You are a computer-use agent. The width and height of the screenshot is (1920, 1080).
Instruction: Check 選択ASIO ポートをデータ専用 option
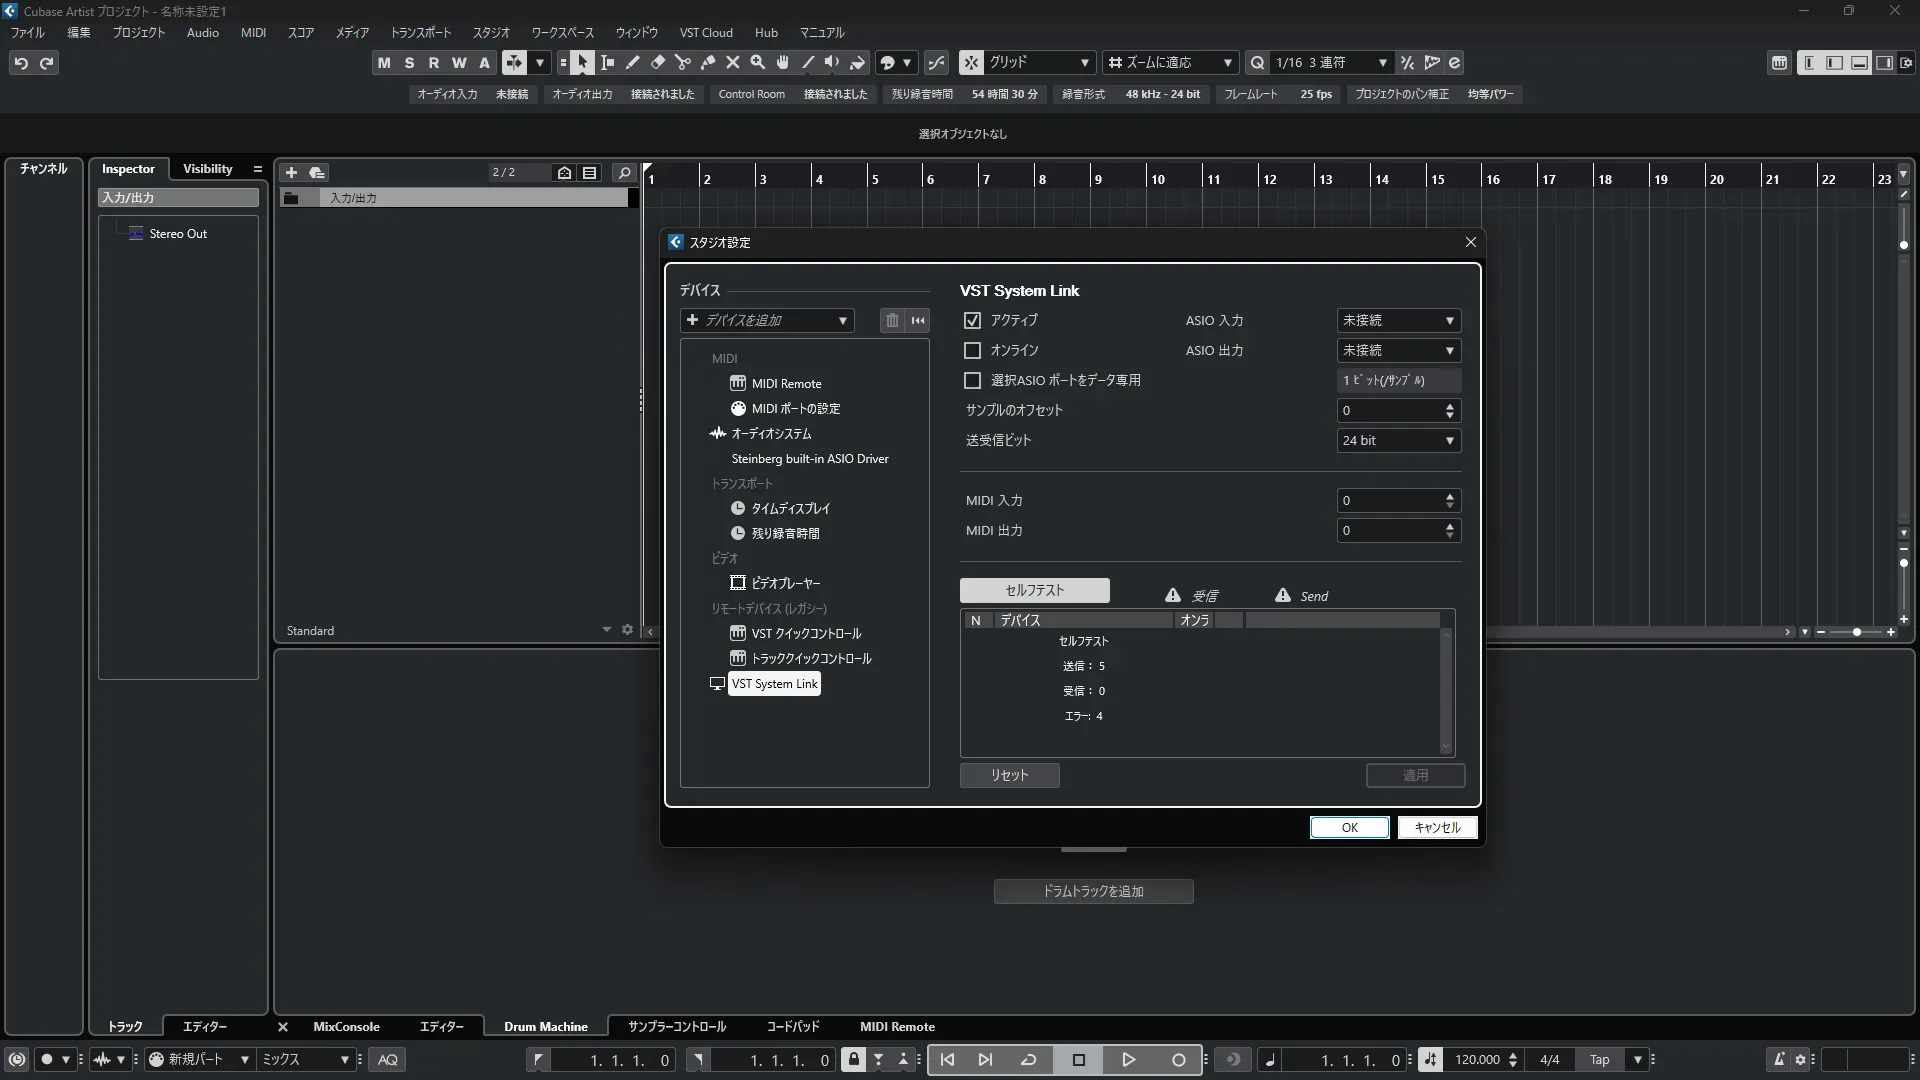(x=972, y=381)
